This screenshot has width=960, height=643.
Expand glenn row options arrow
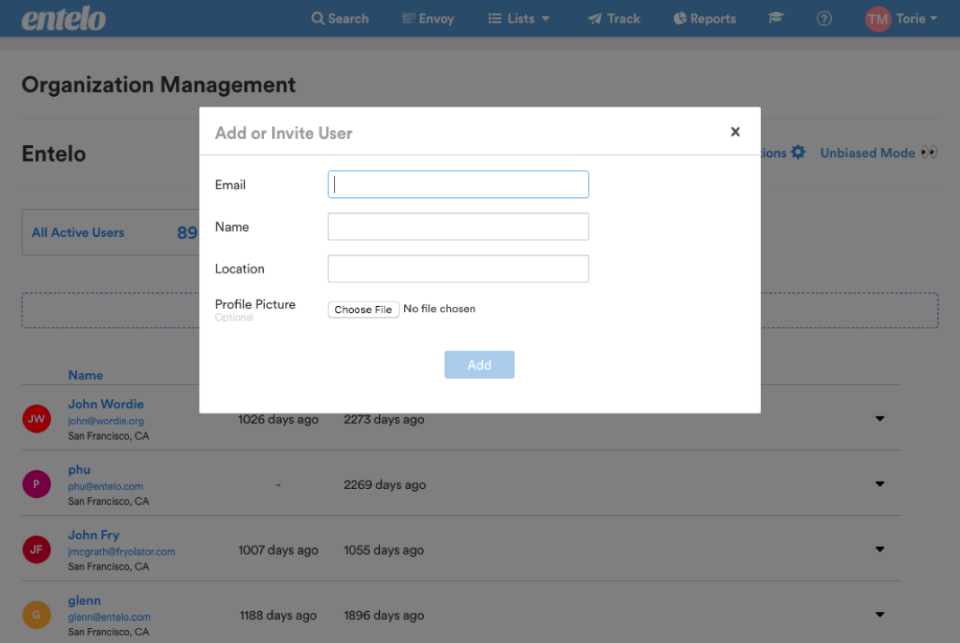pos(880,614)
